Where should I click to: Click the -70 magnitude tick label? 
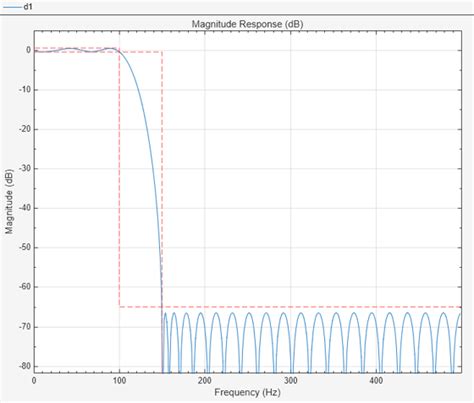24,327
